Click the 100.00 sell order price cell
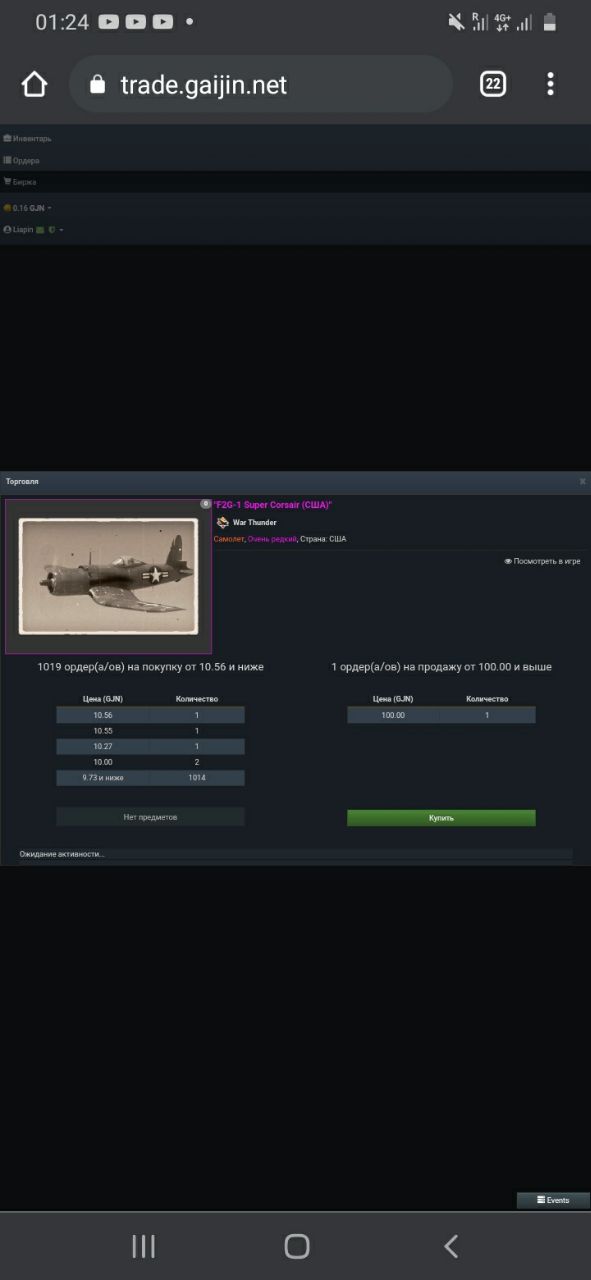This screenshot has height=1280, width=591. [393, 715]
